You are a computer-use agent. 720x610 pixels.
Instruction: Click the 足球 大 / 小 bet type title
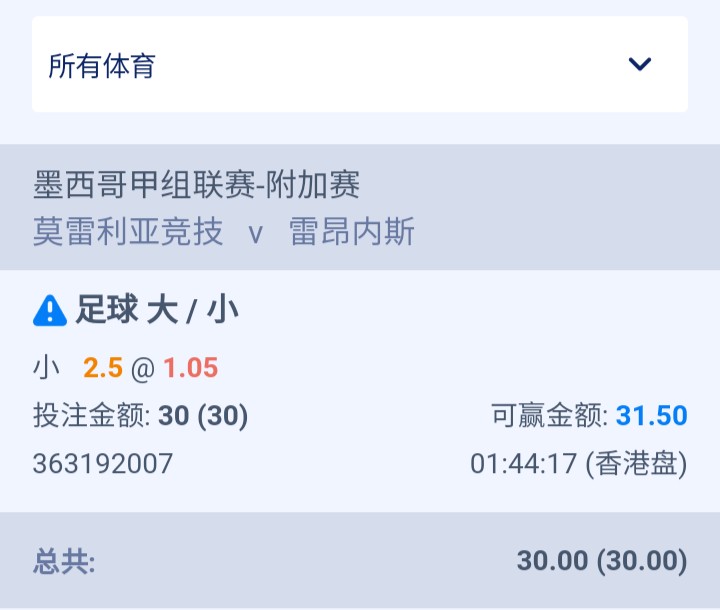[x=157, y=310]
